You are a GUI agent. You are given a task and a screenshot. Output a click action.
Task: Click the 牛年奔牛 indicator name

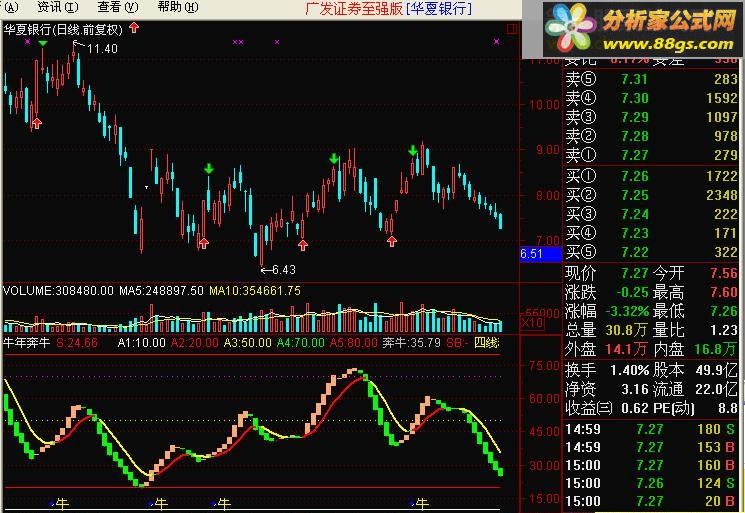[27, 342]
